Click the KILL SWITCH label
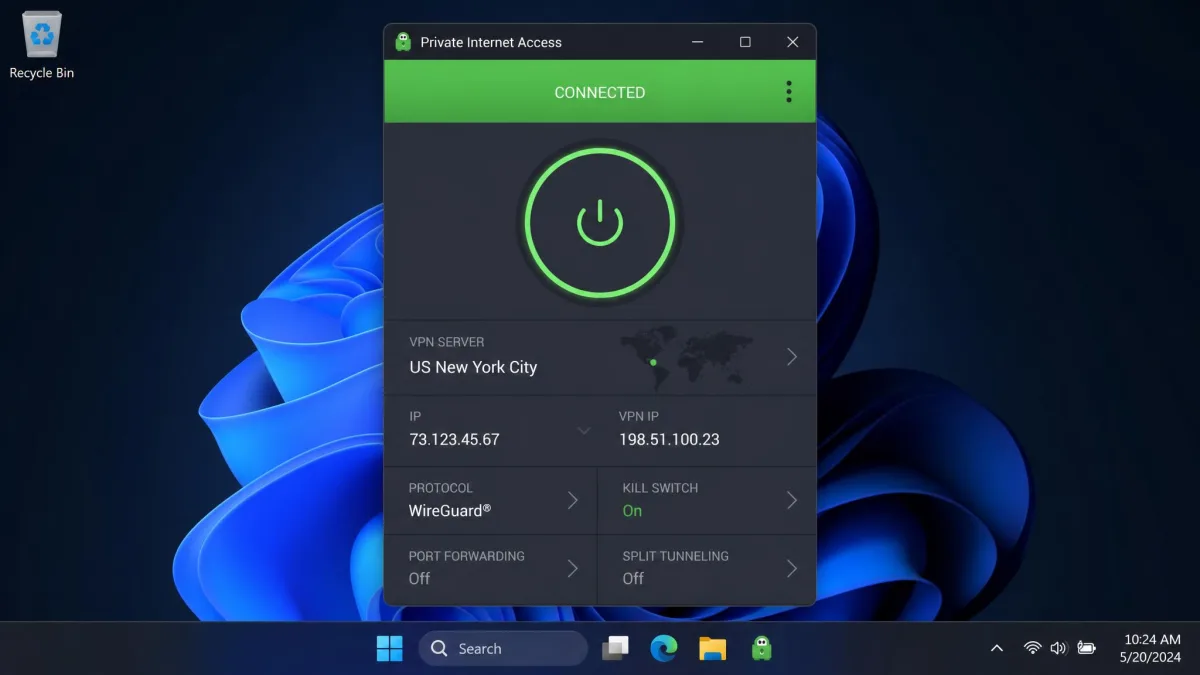 click(x=660, y=488)
